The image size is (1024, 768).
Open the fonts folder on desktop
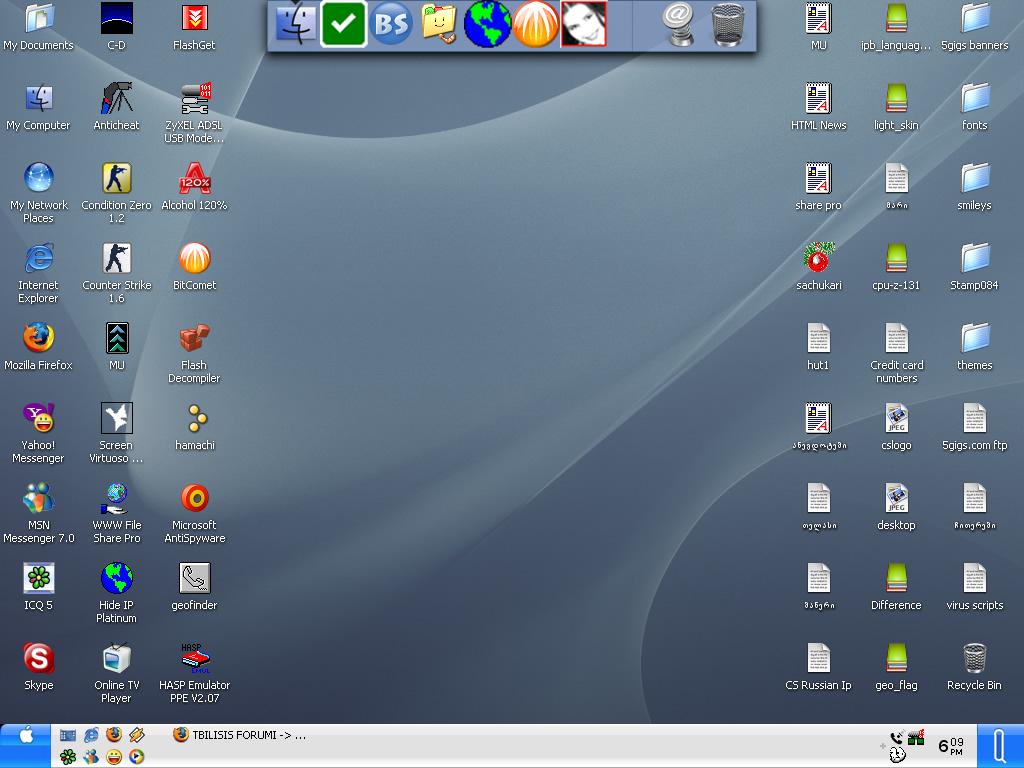point(974,106)
